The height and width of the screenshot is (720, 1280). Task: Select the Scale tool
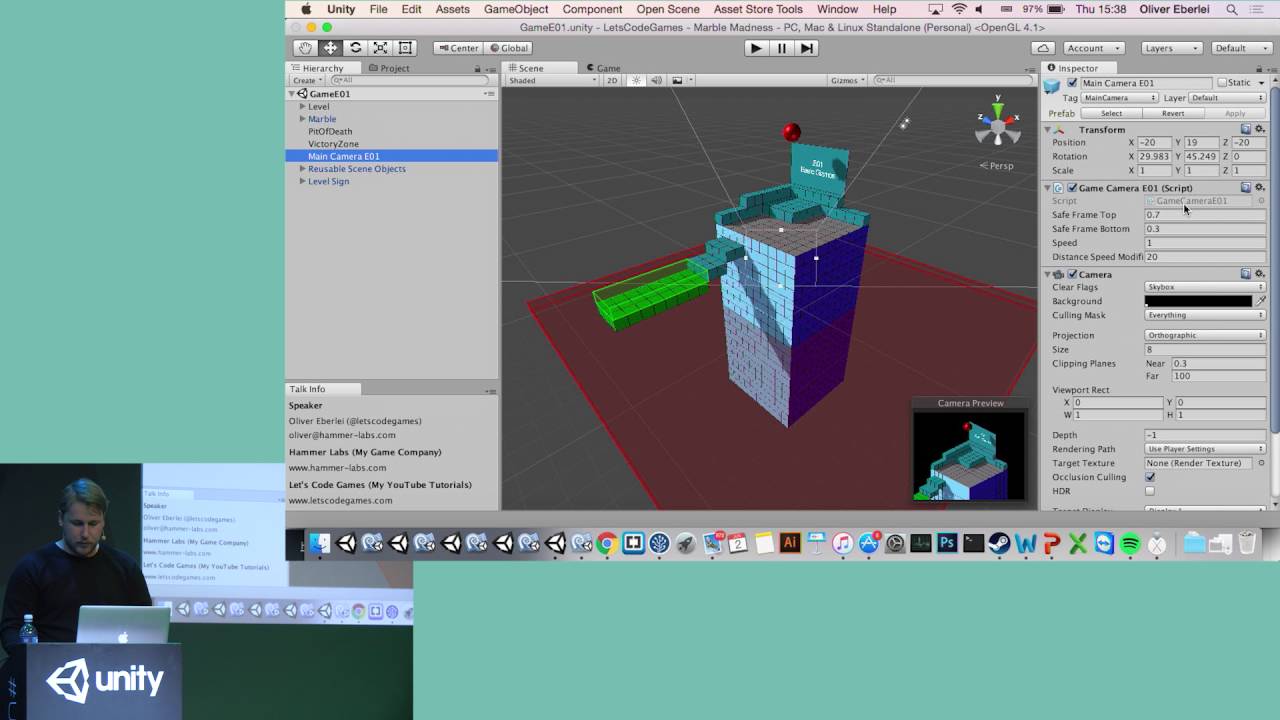tap(380, 48)
